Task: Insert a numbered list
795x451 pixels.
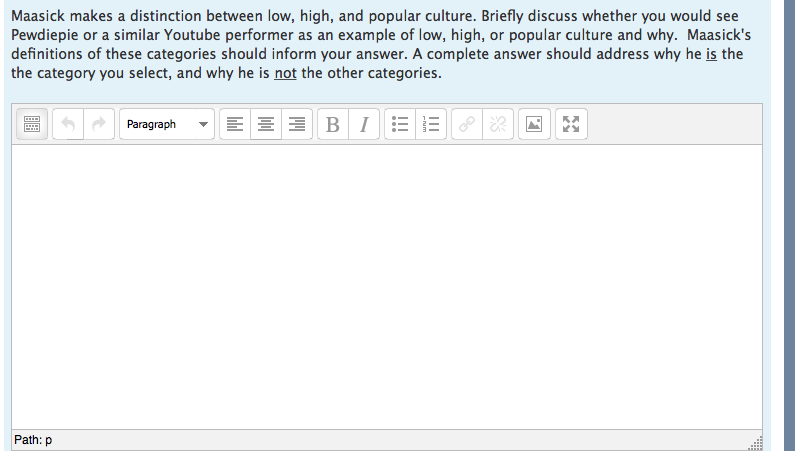Action: tap(431, 124)
